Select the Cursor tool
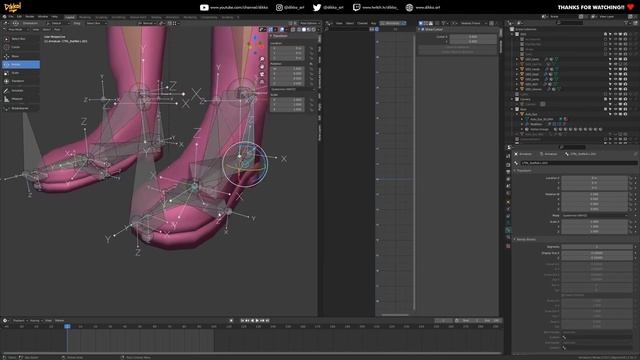The image size is (640, 360). 21,47
